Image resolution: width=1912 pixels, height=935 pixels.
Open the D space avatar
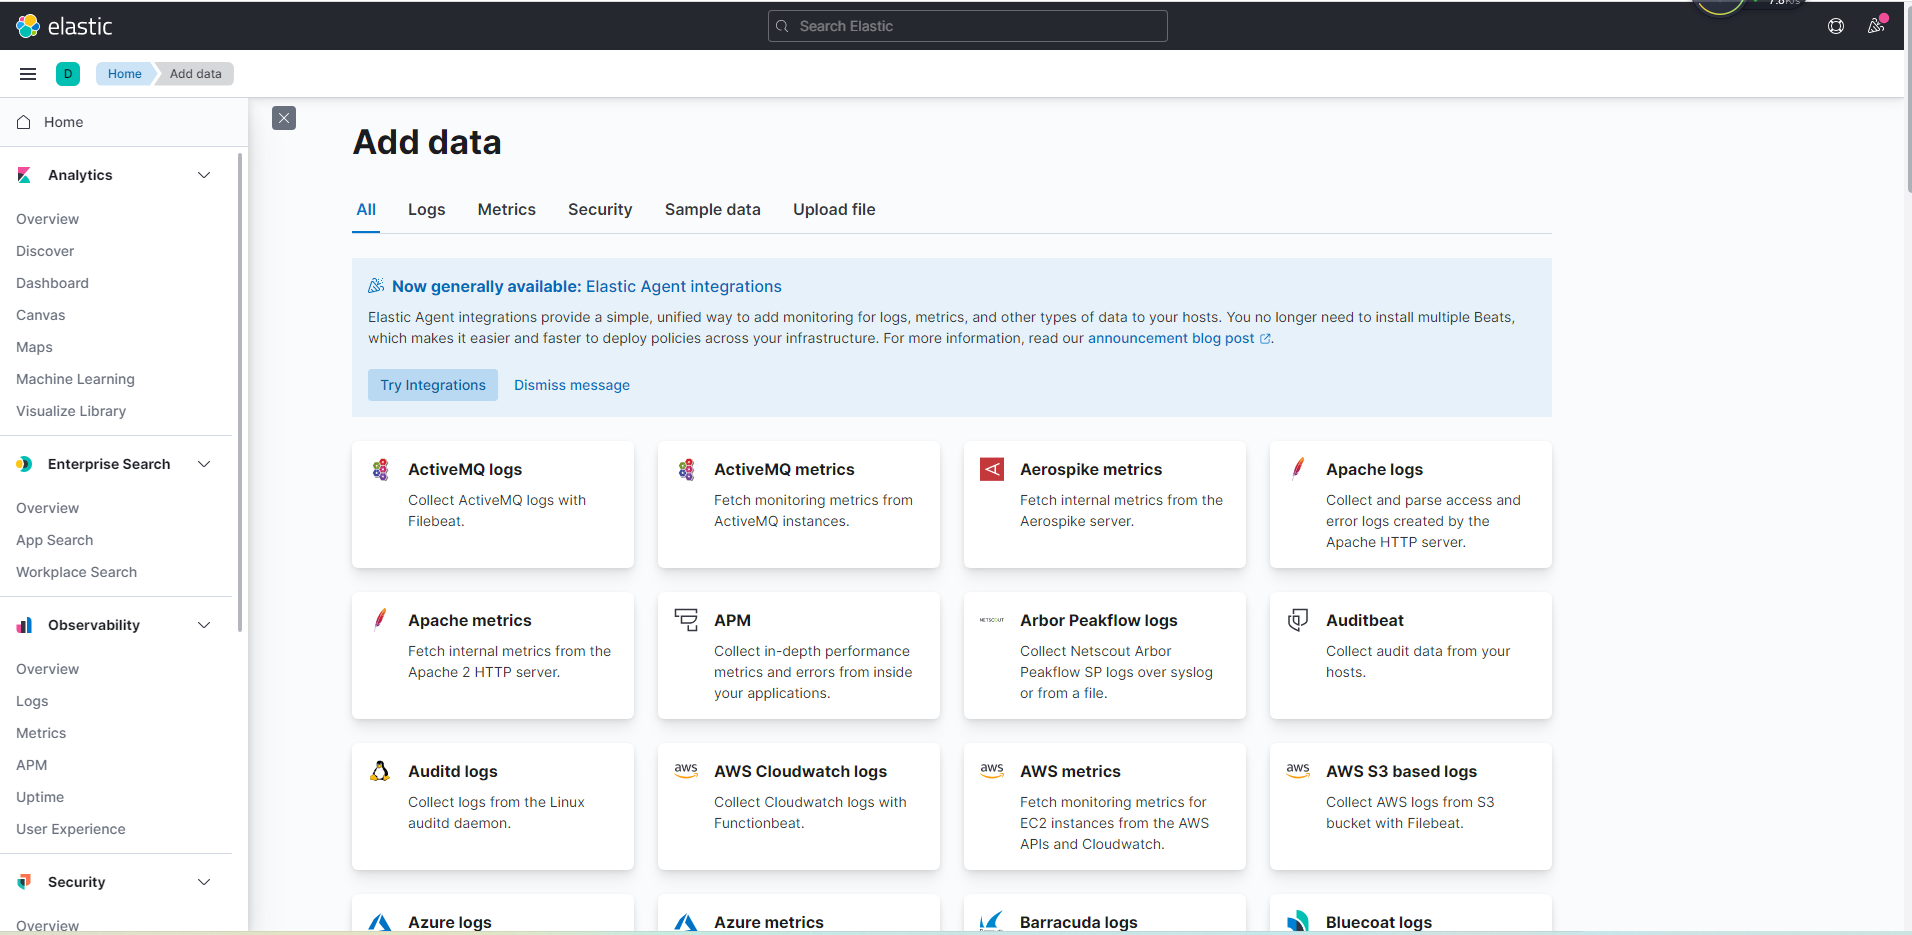pos(68,74)
